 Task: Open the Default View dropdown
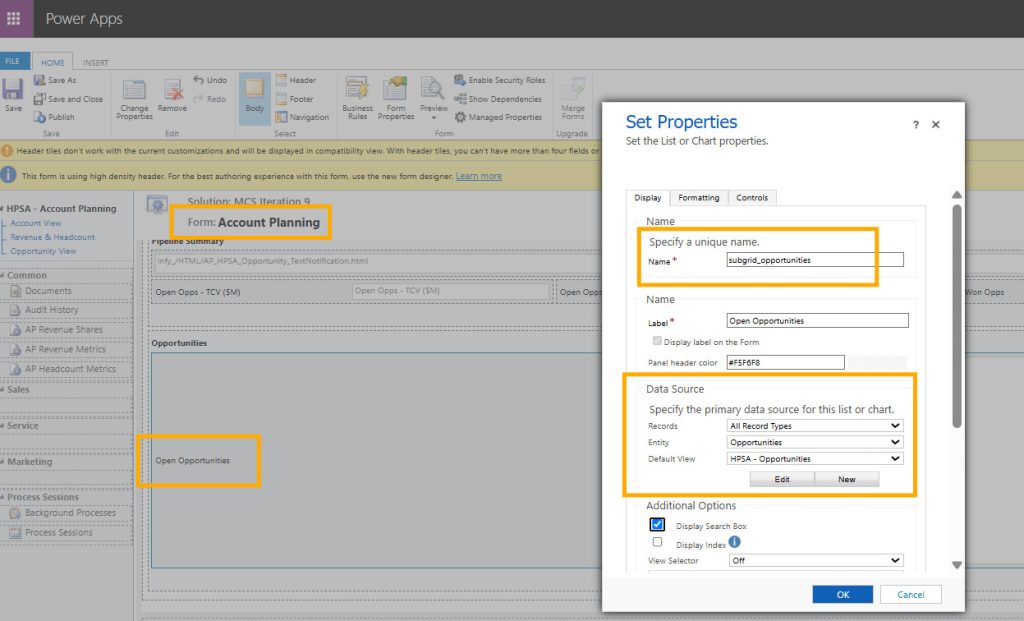click(x=815, y=458)
